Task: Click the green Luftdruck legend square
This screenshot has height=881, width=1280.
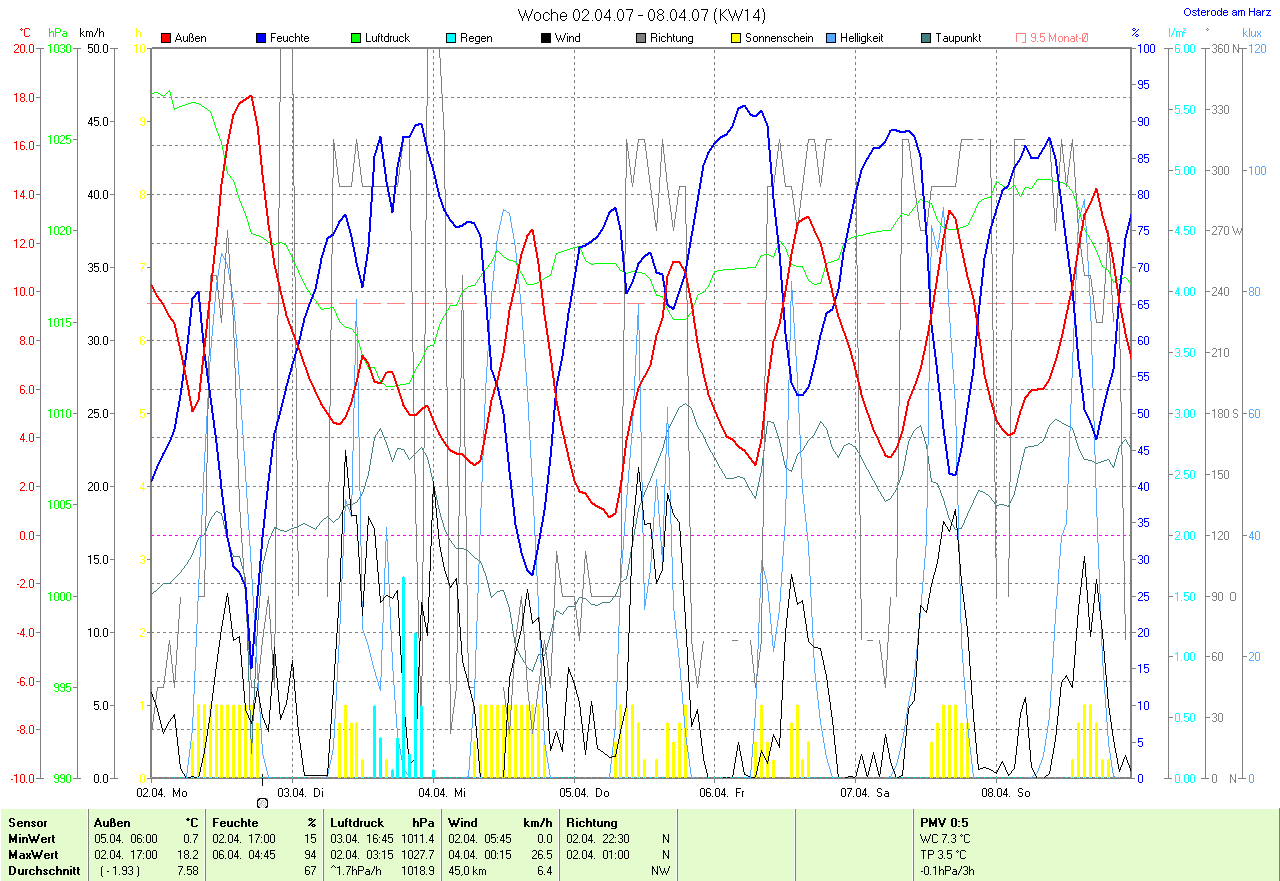Action: point(356,38)
